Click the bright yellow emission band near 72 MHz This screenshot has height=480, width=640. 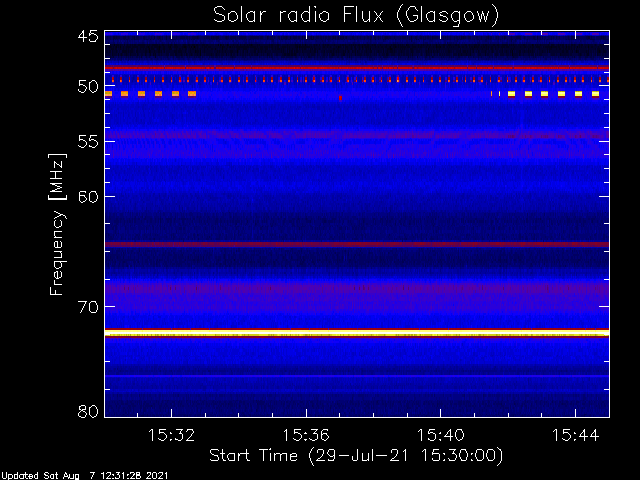357,333
